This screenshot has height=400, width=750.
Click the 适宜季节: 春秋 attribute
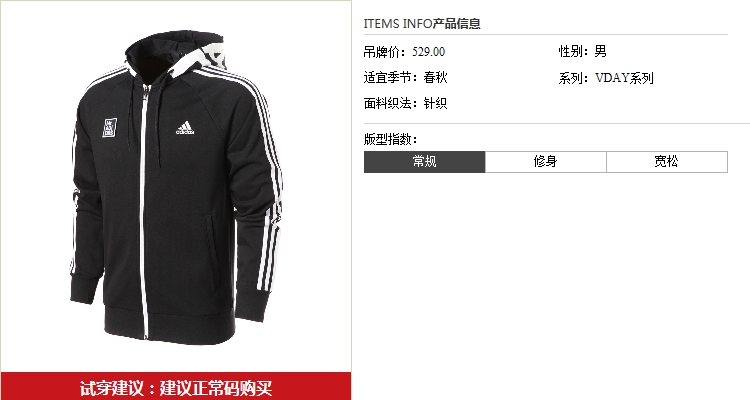click(406, 78)
